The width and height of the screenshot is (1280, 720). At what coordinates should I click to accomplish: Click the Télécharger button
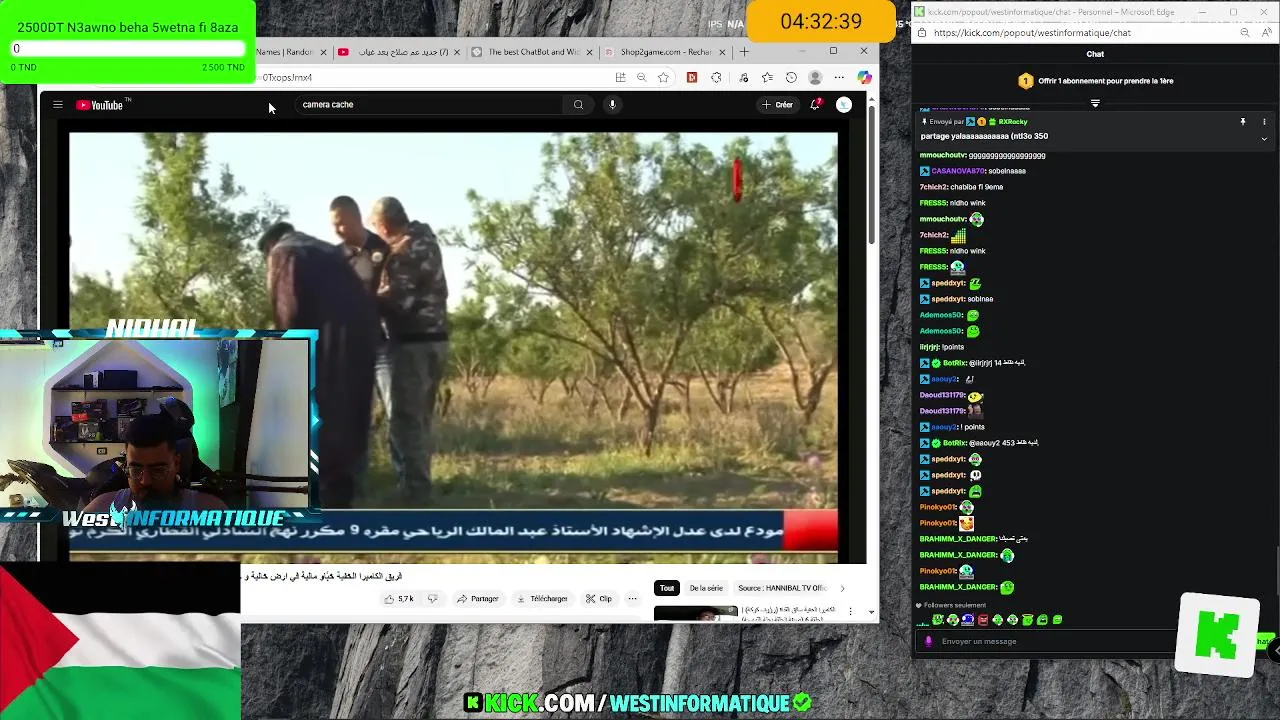click(x=542, y=599)
